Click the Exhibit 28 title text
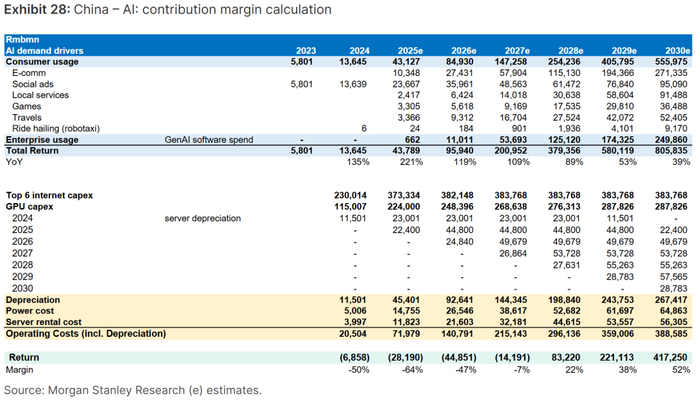This screenshot has height=401, width=700. [x=168, y=10]
